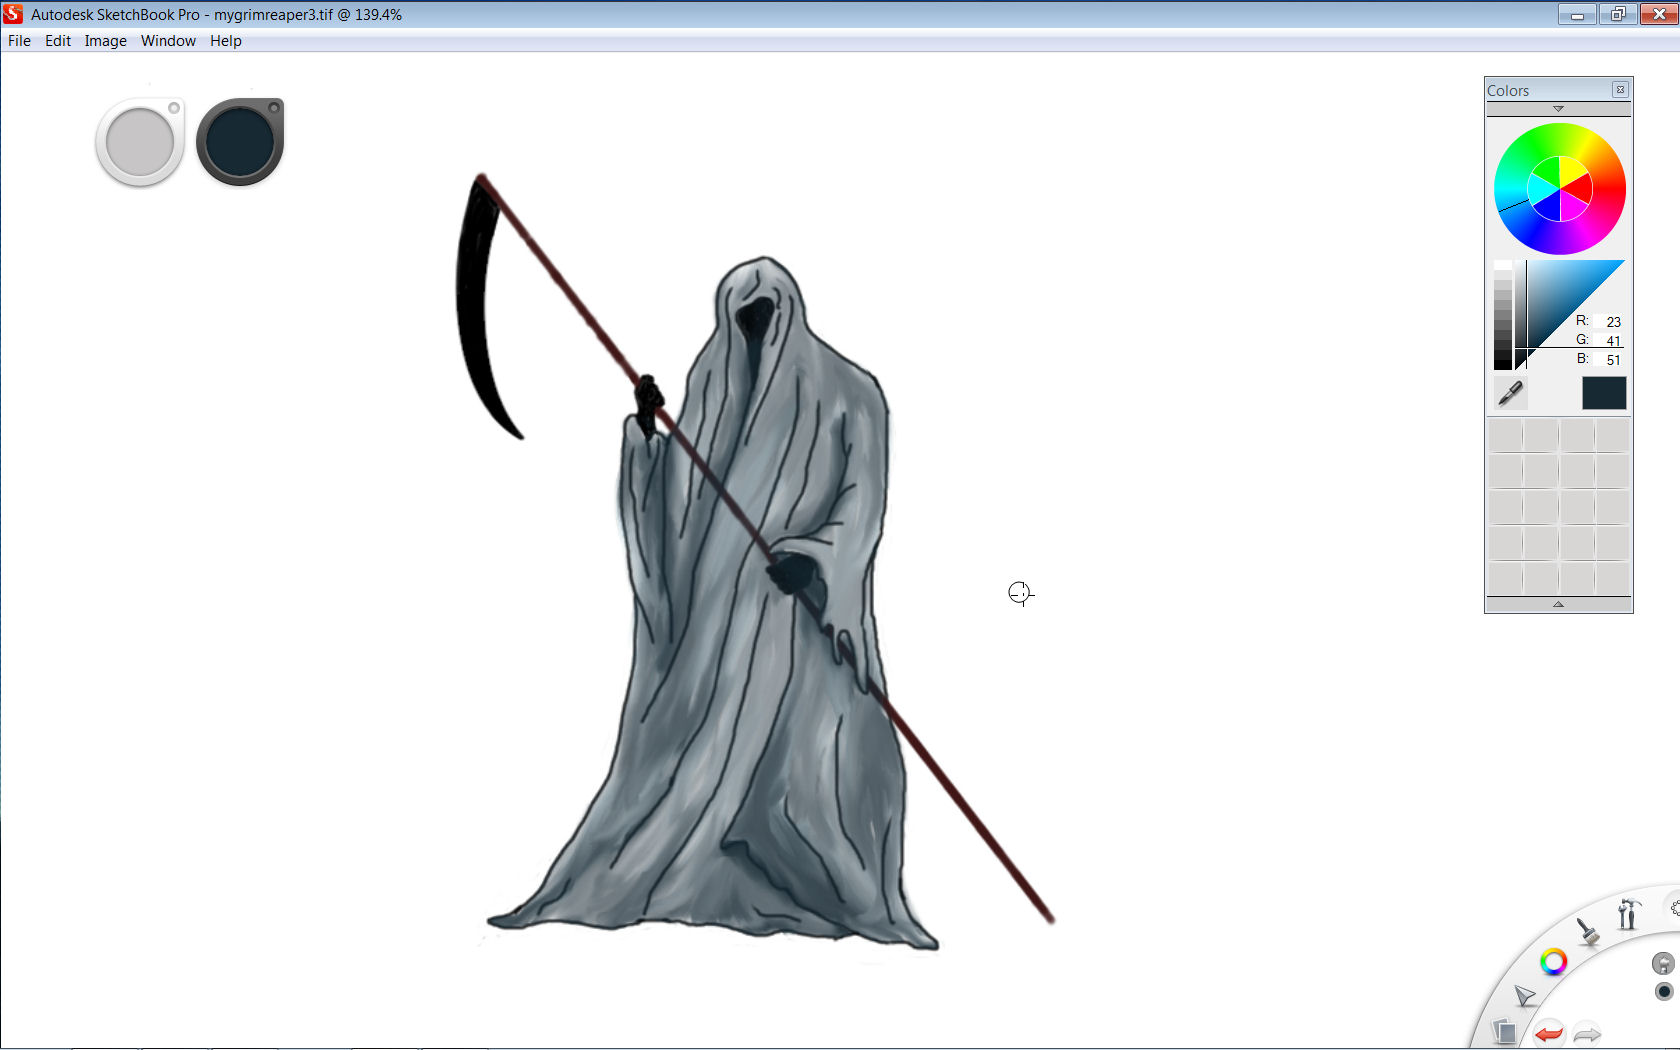Open the color ring icon on the lagoon

[x=1553, y=962]
